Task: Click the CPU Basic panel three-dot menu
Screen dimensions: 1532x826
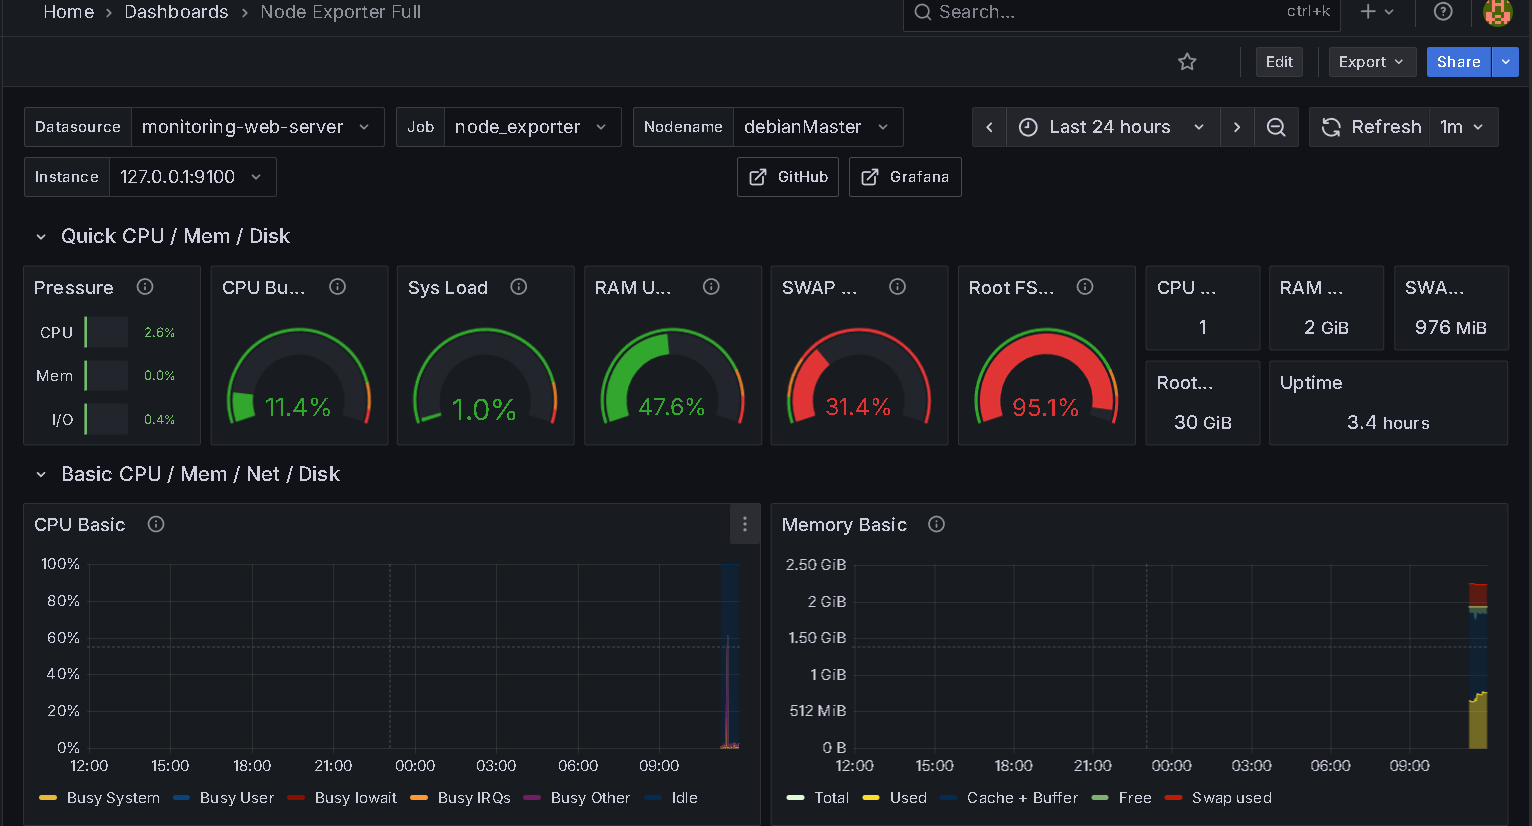Action: click(744, 524)
